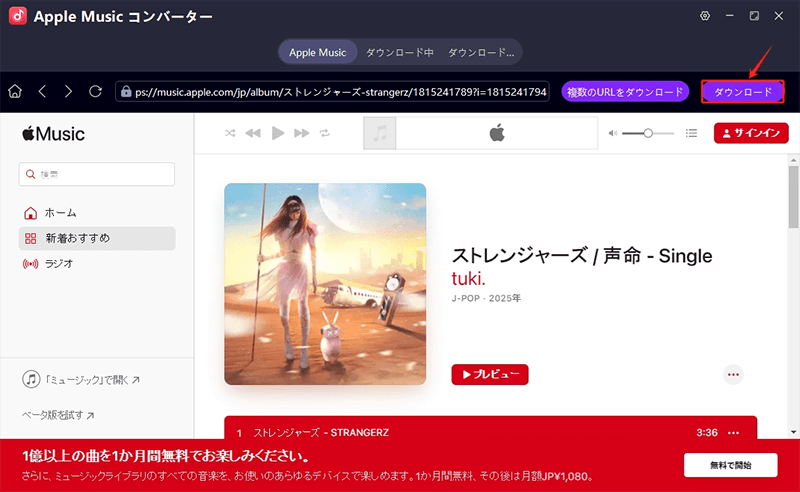Select 新着おすすめ in the sidebar
The width and height of the screenshot is (800, 492).
click(x=97, y=238)
